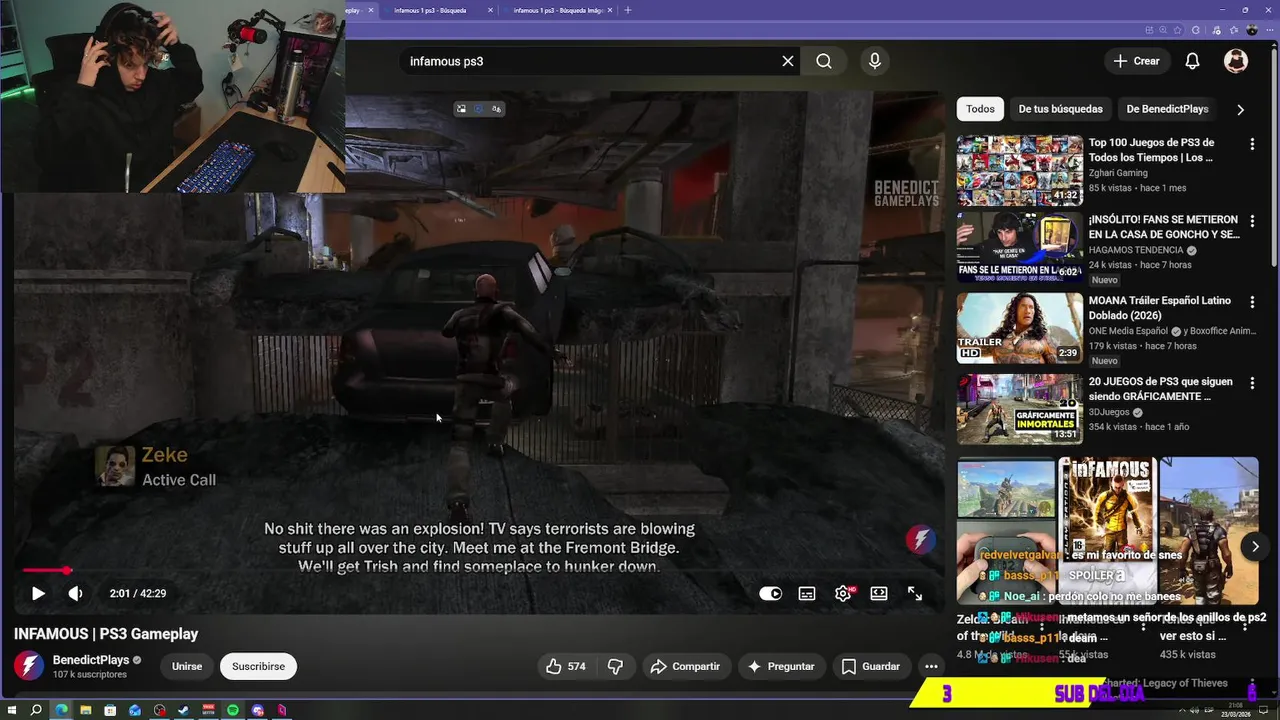This screenshot has height=720, width=1280.
Task: Open Microsoft Store from taskbar
Action: (x=110, y=710)
